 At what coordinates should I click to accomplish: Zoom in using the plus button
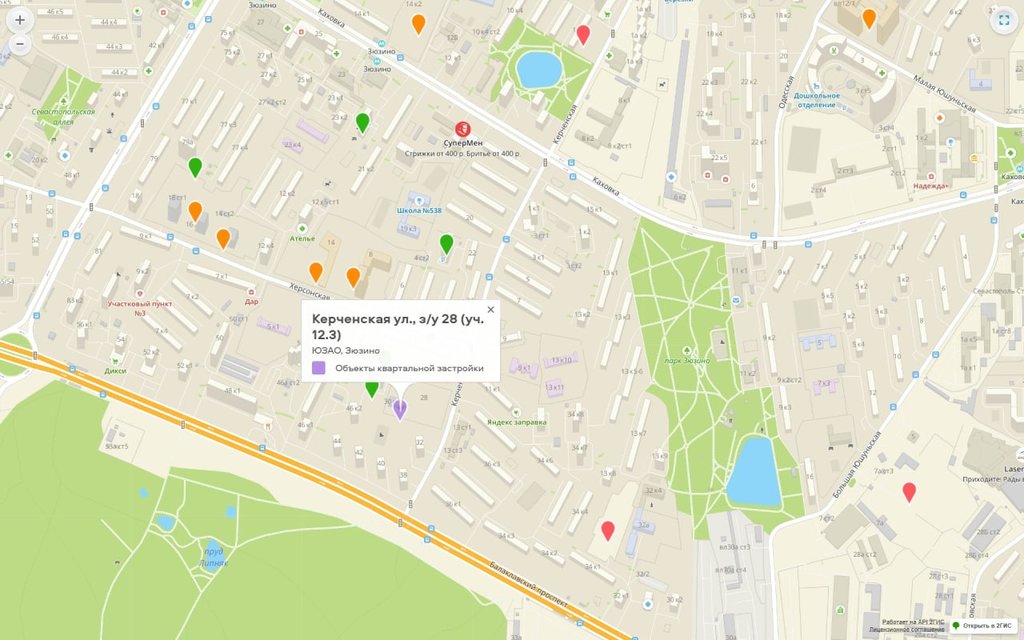[x=19, y=19]
